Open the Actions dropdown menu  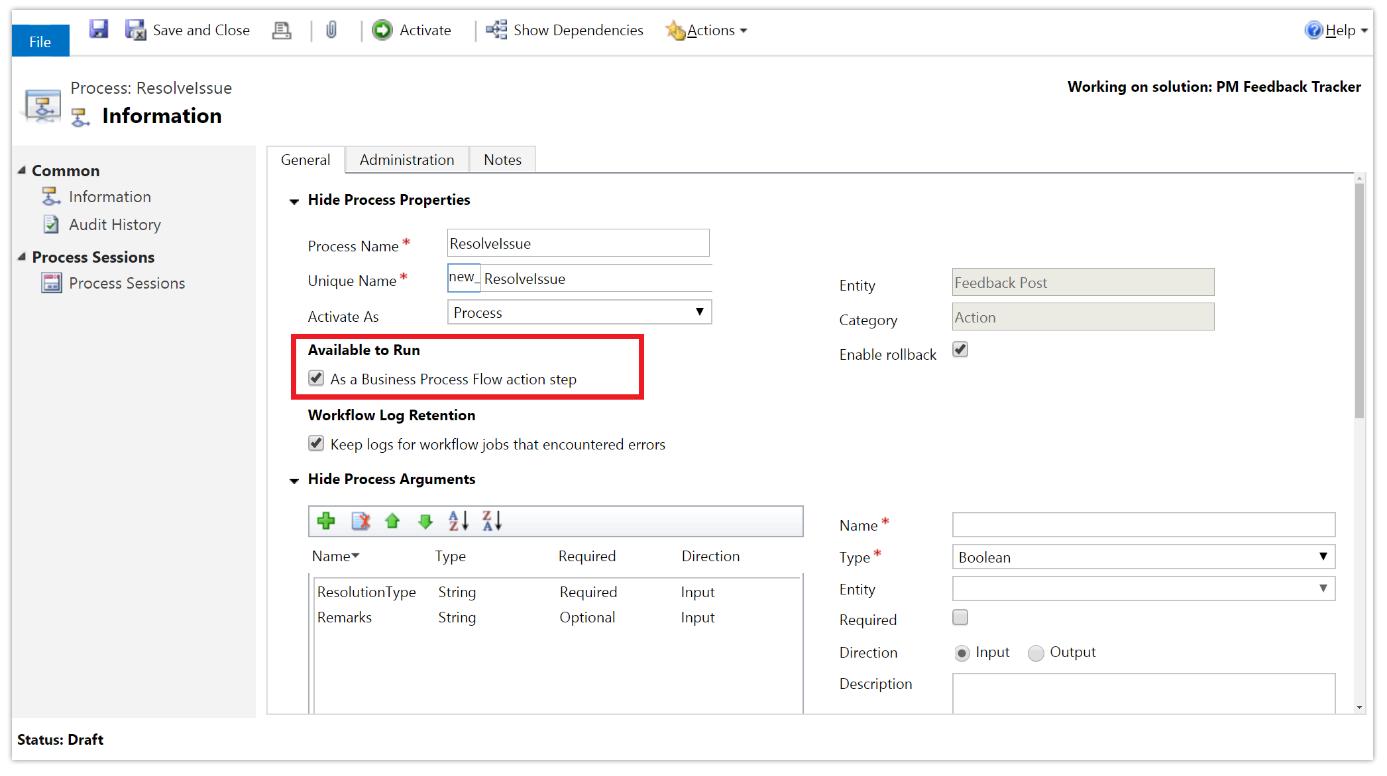(706, 30)
